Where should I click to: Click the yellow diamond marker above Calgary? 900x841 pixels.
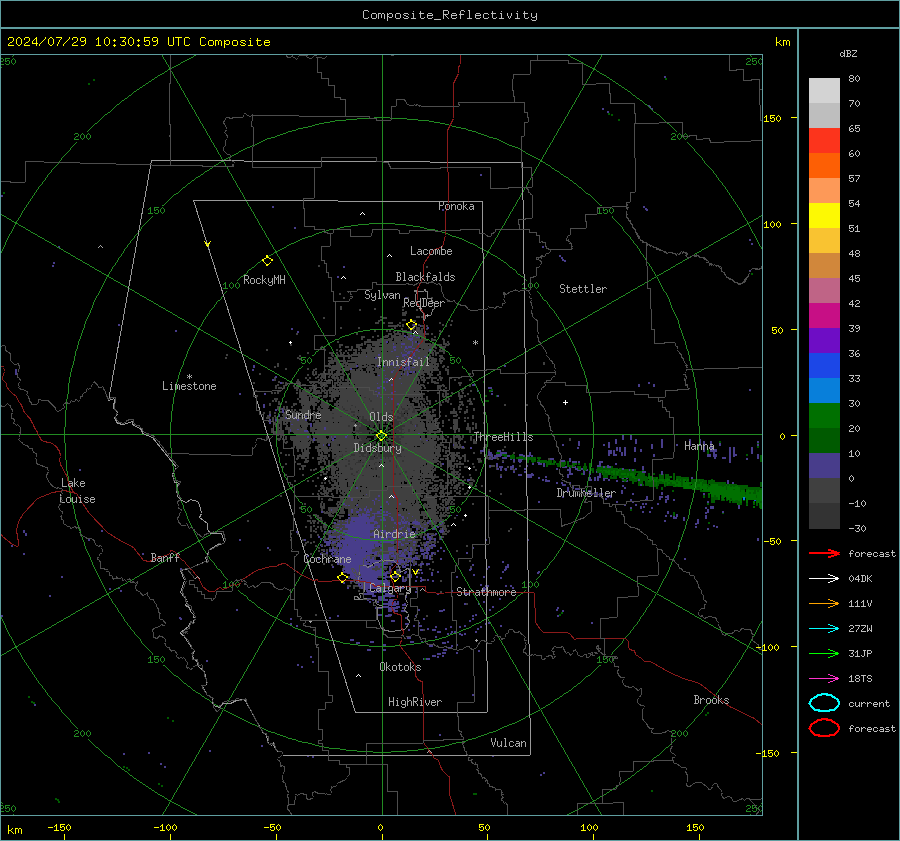pyautogui.click(x=395, y=576)
